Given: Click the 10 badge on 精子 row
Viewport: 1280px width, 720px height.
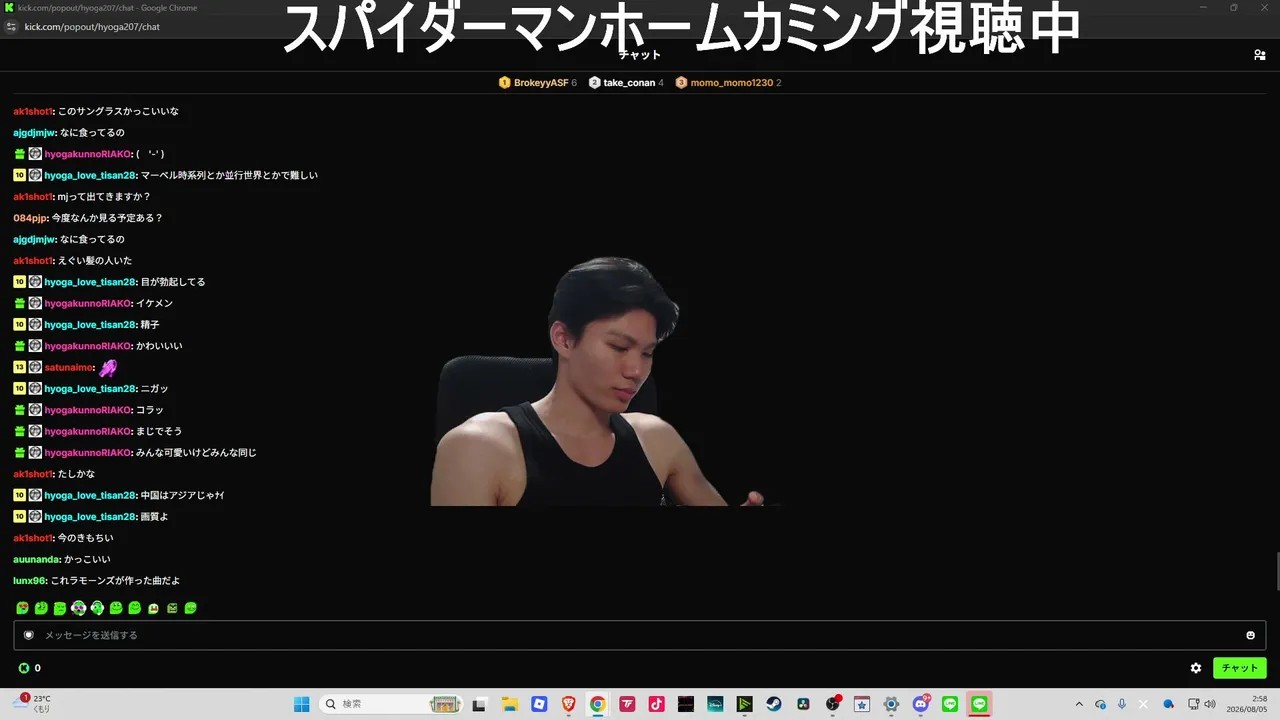Looking at the screenshot, I should pos(19,325).
